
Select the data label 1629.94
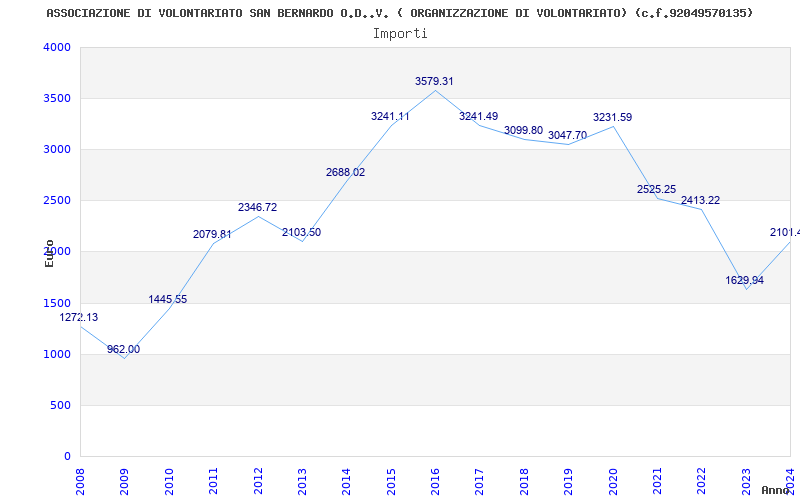745,281
